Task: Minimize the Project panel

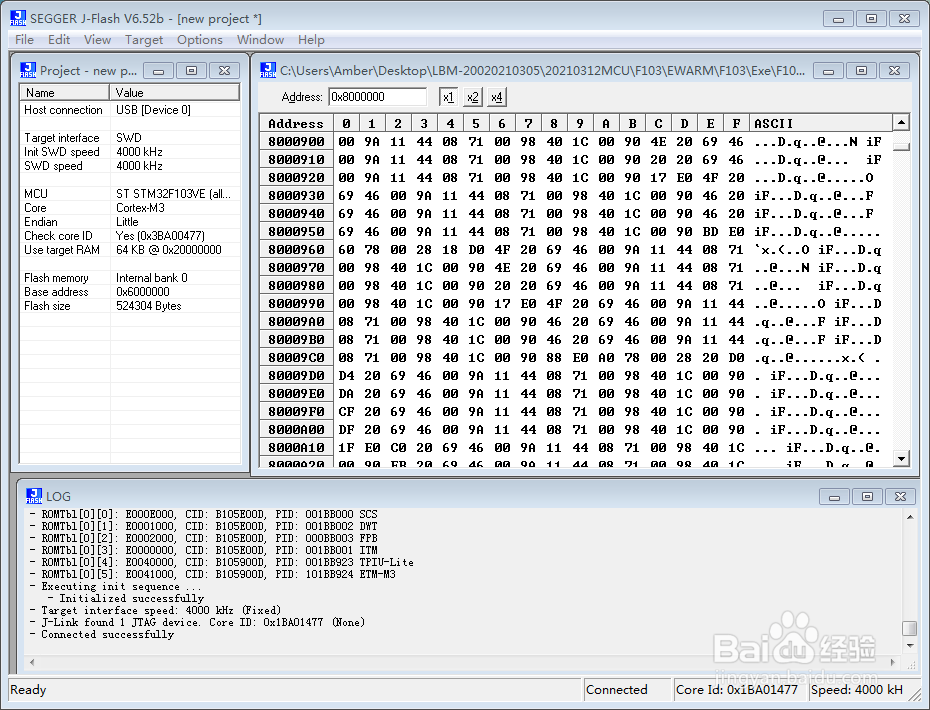Action: tap(158, 71)
